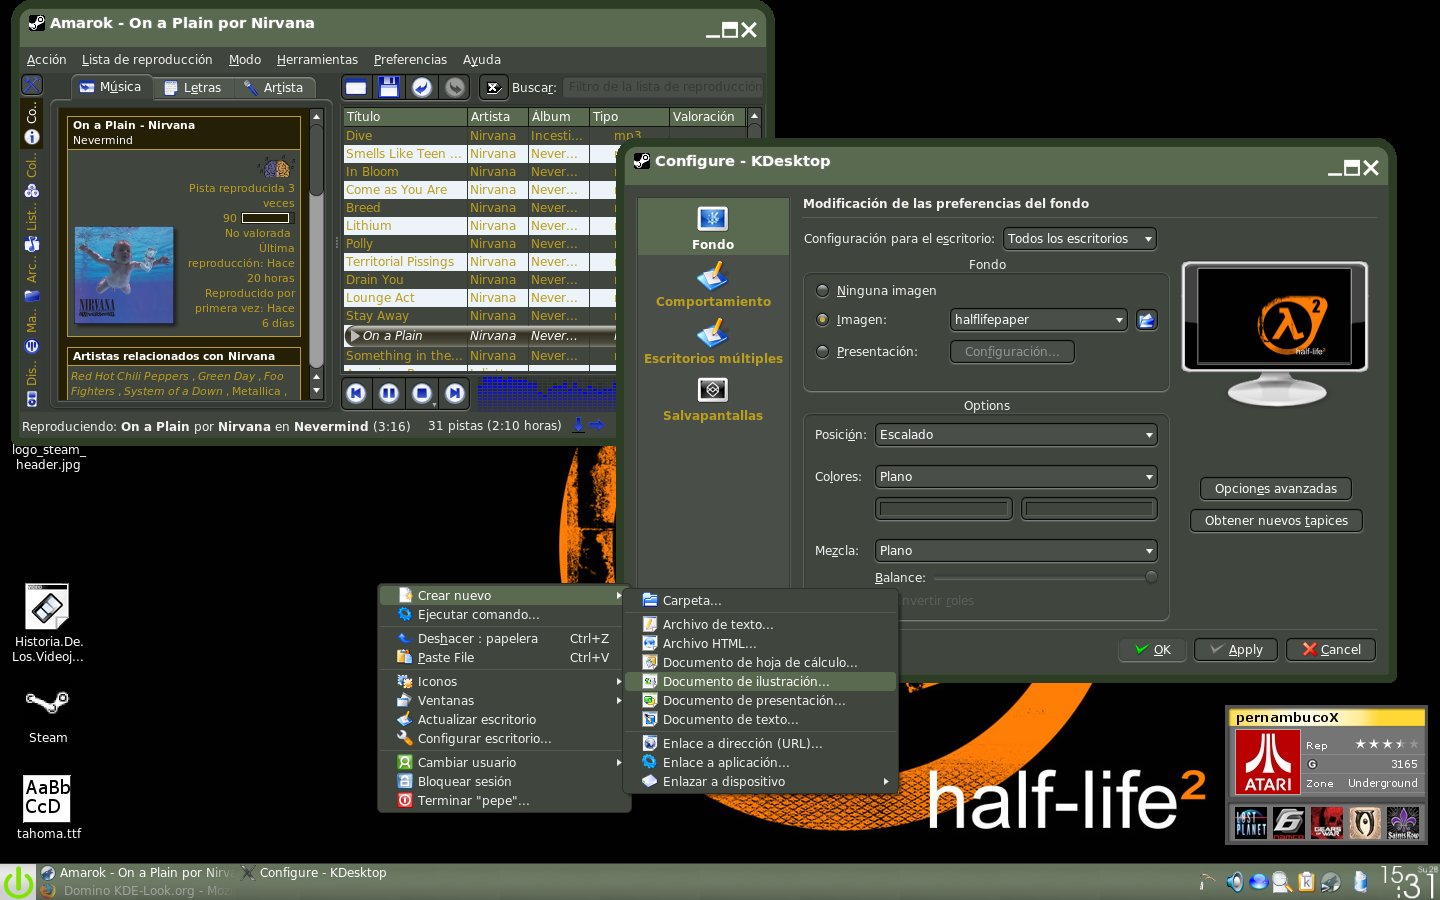Choose Carpeta... in new submenu
1440x900 pixels.
760,601
